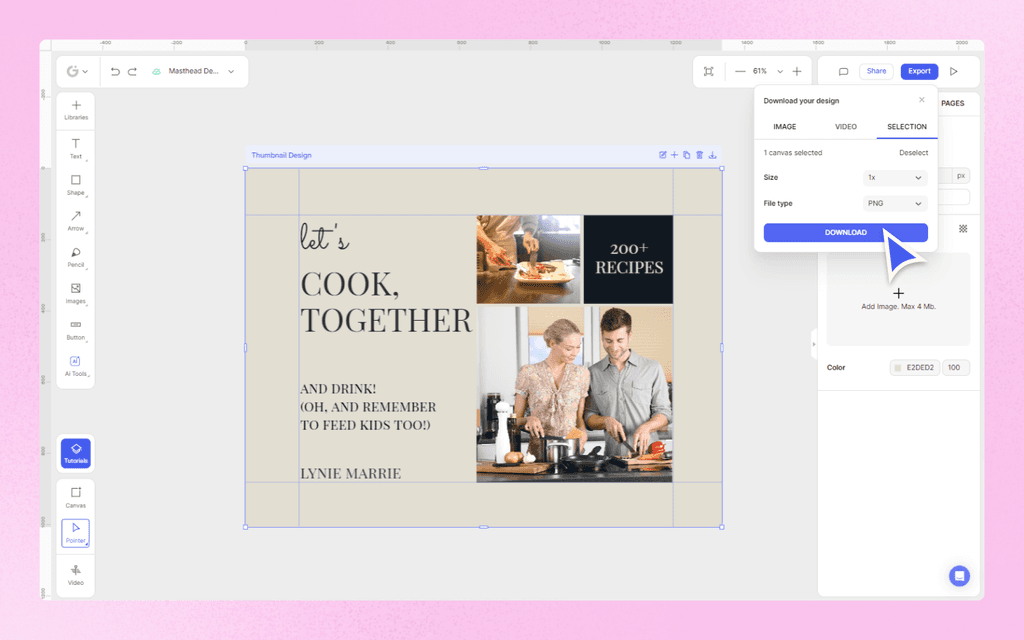Select the Button element tool
The width and height of the screenshot is (1024, 640).
76,330
